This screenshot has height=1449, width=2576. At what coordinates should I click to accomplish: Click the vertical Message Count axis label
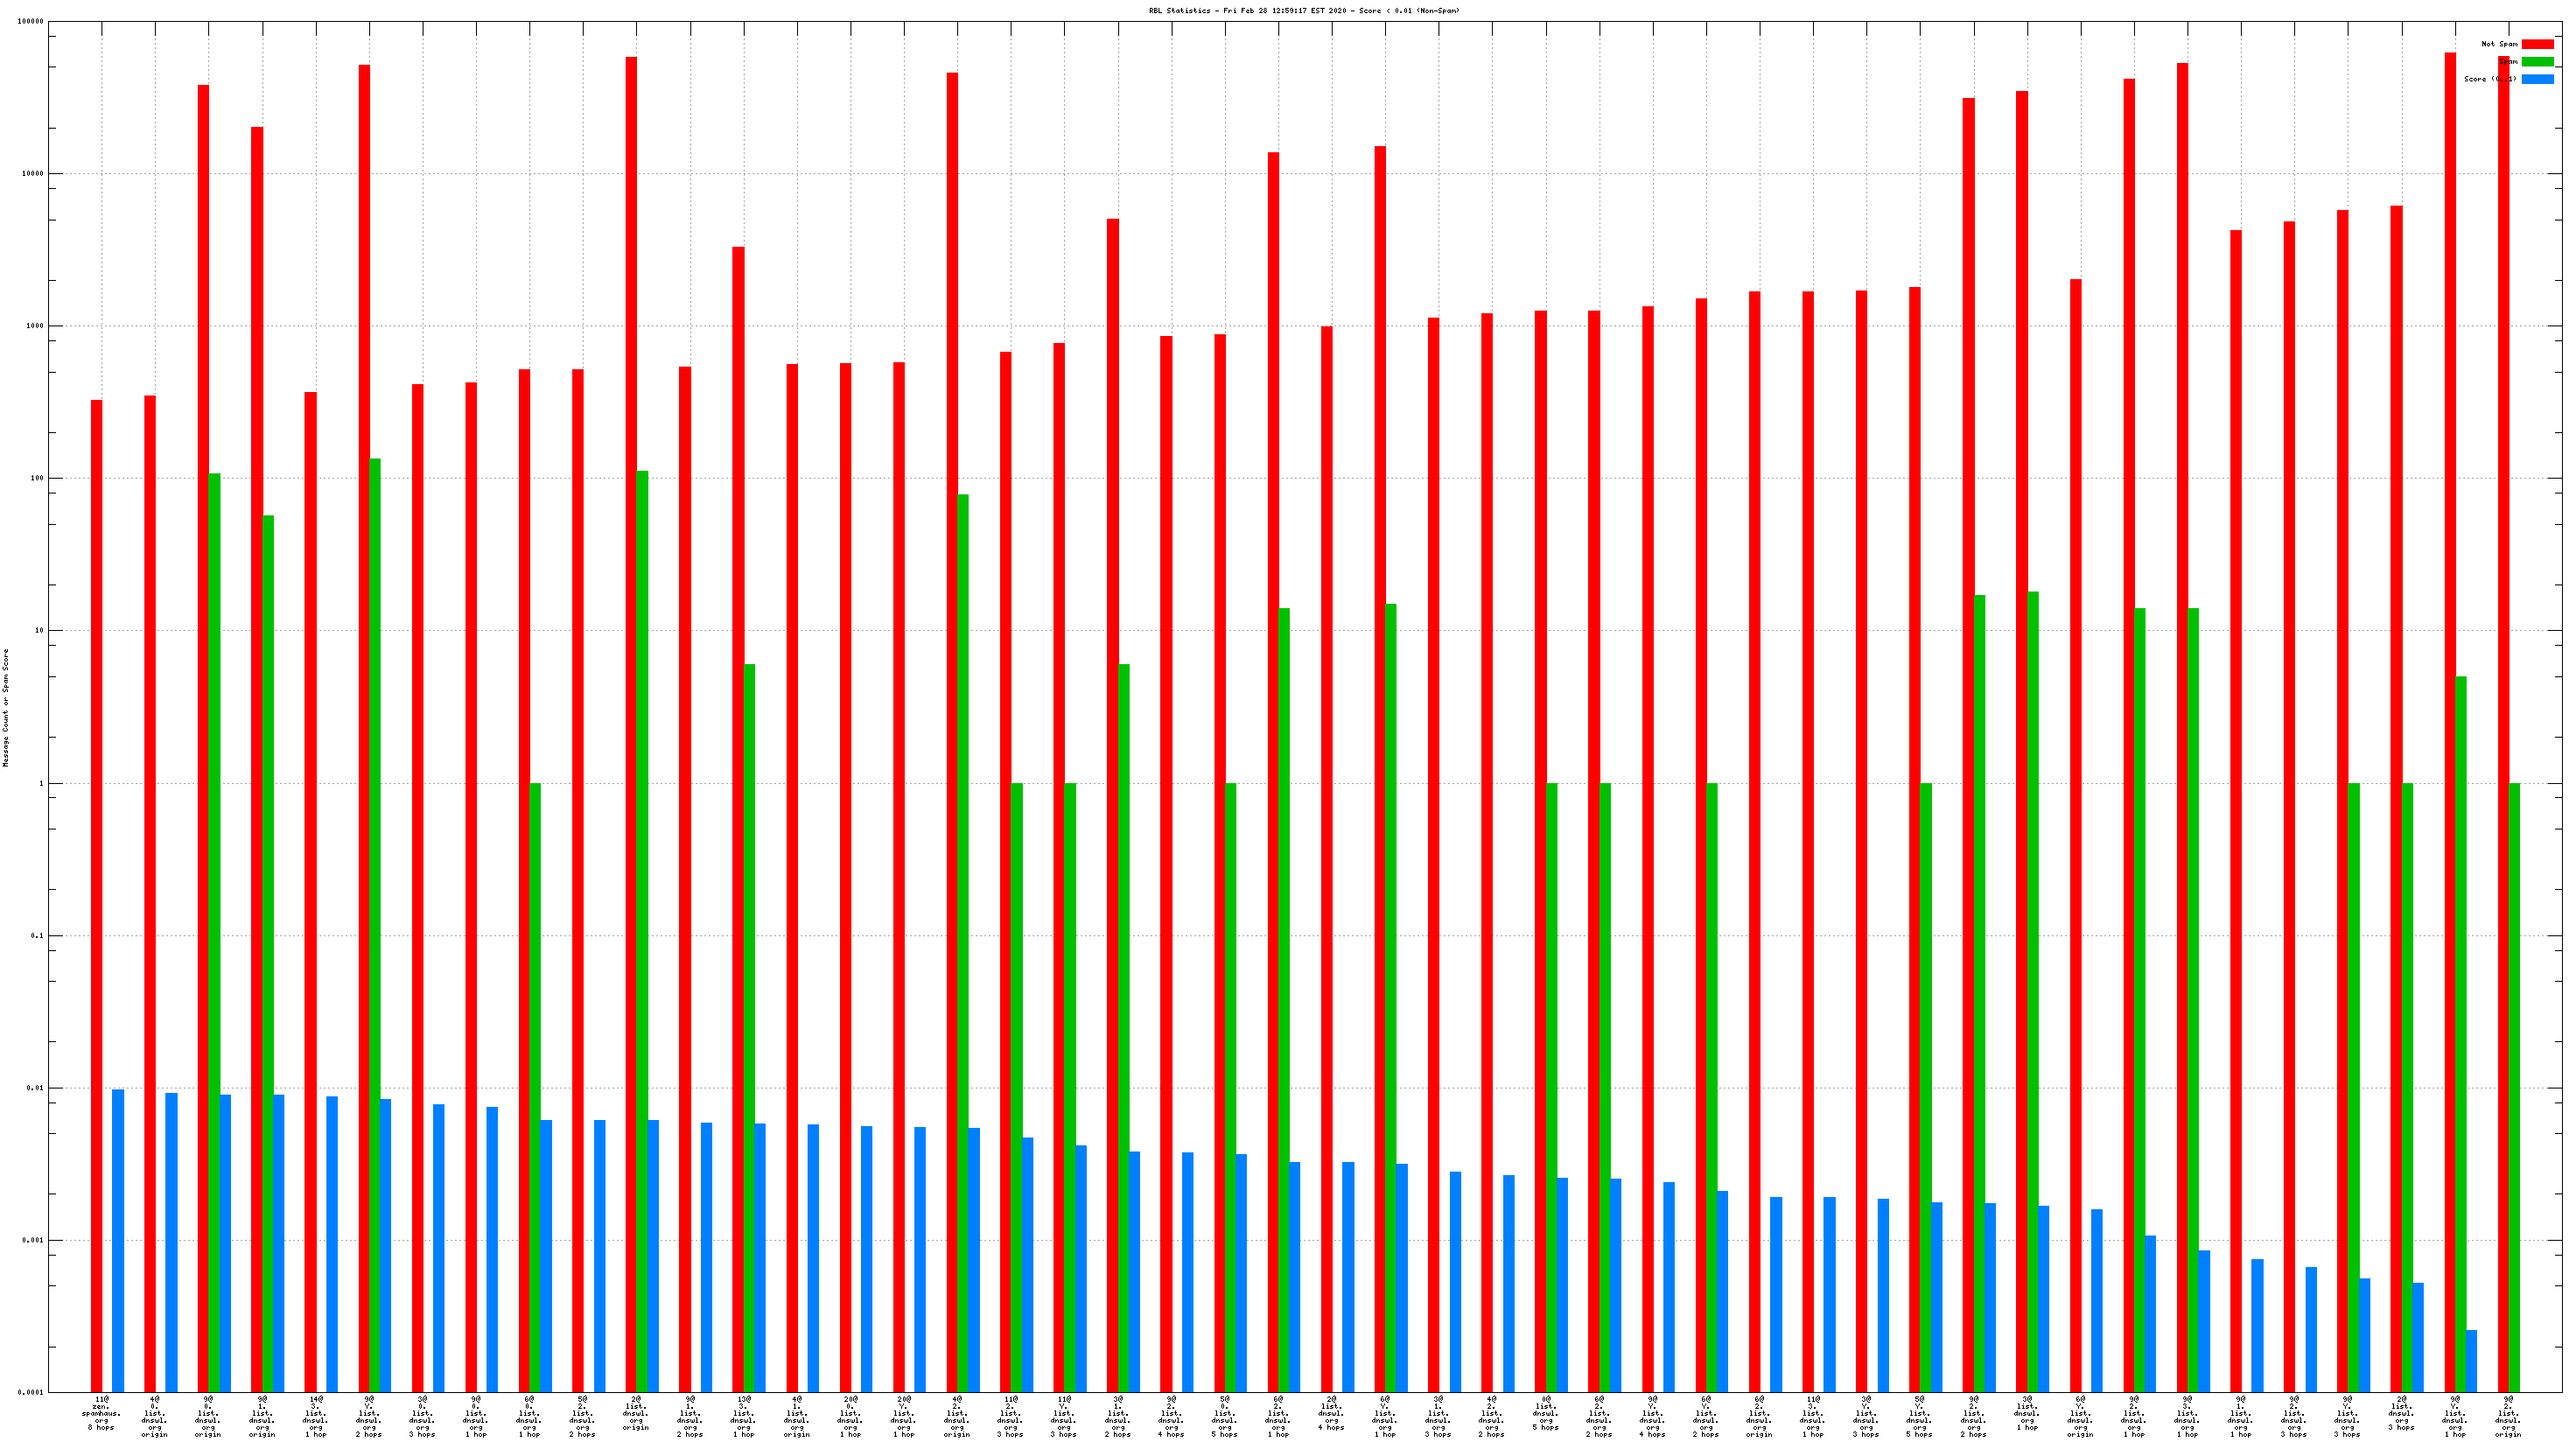[x=6, y=707]
